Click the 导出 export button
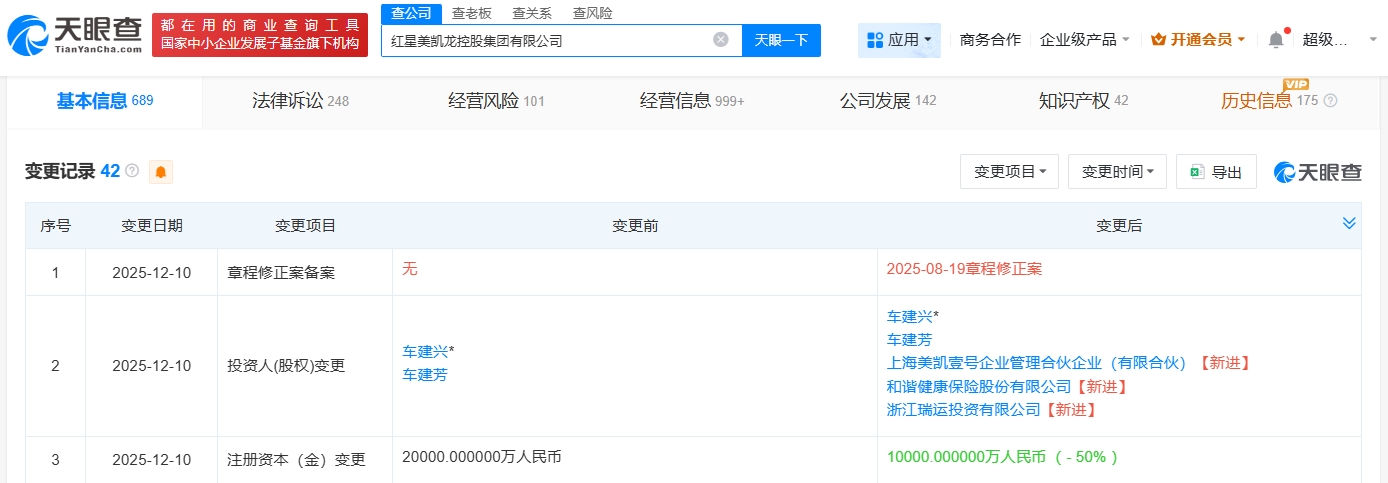Screen dimensions: 1388x483 pyautogui.click(x=1215, y=172)
